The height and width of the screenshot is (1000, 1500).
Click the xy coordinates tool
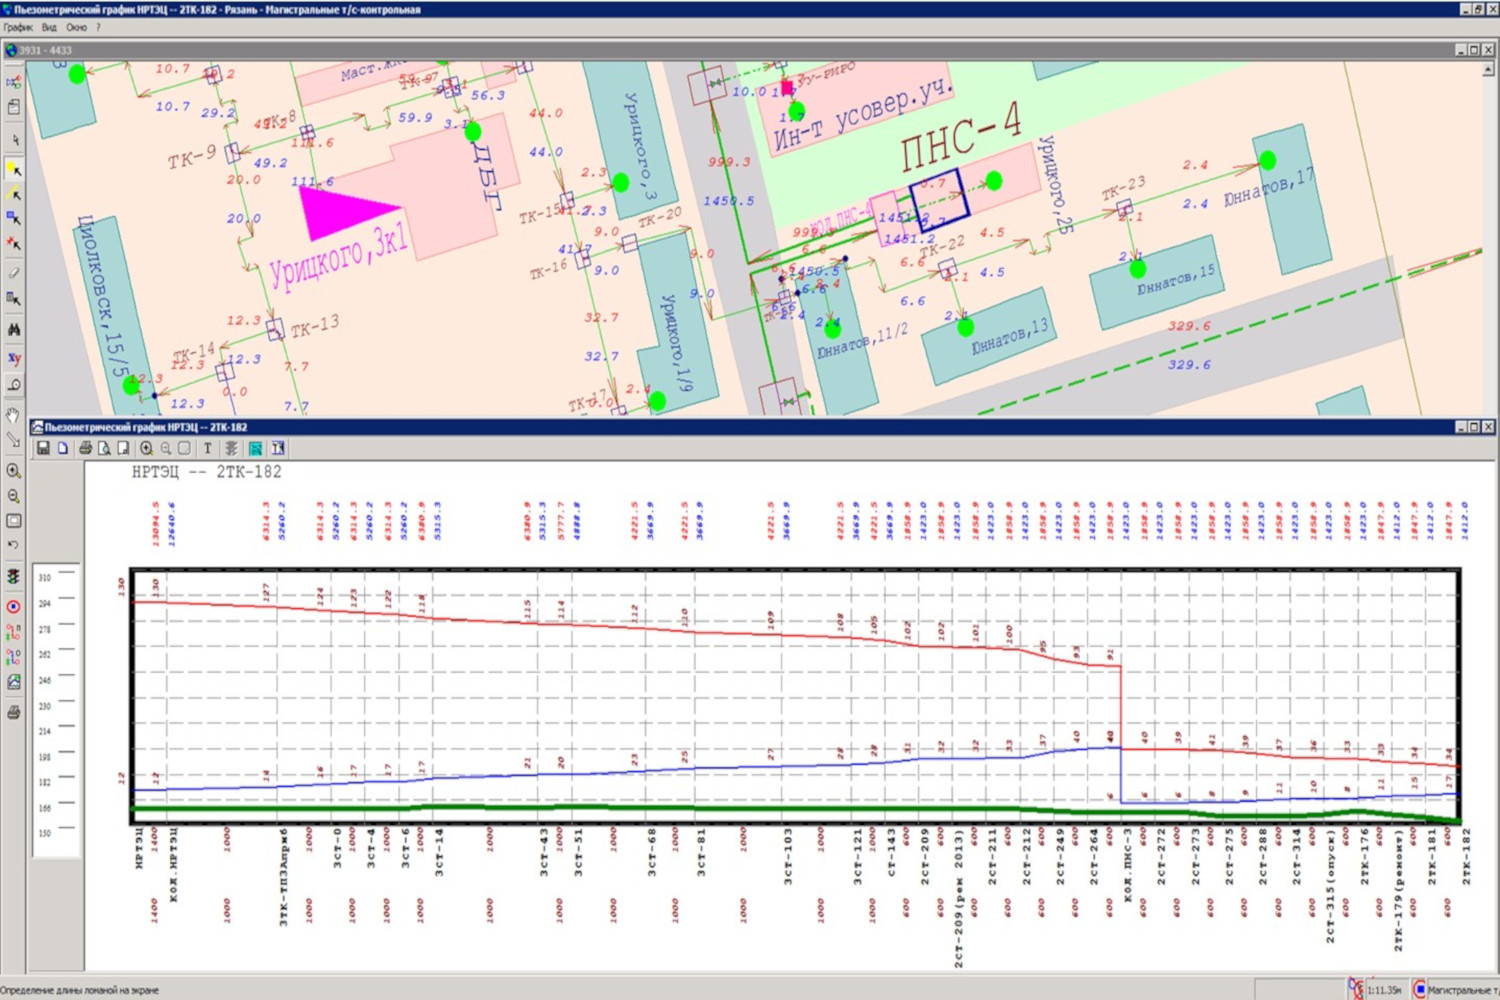pos(14,357)
